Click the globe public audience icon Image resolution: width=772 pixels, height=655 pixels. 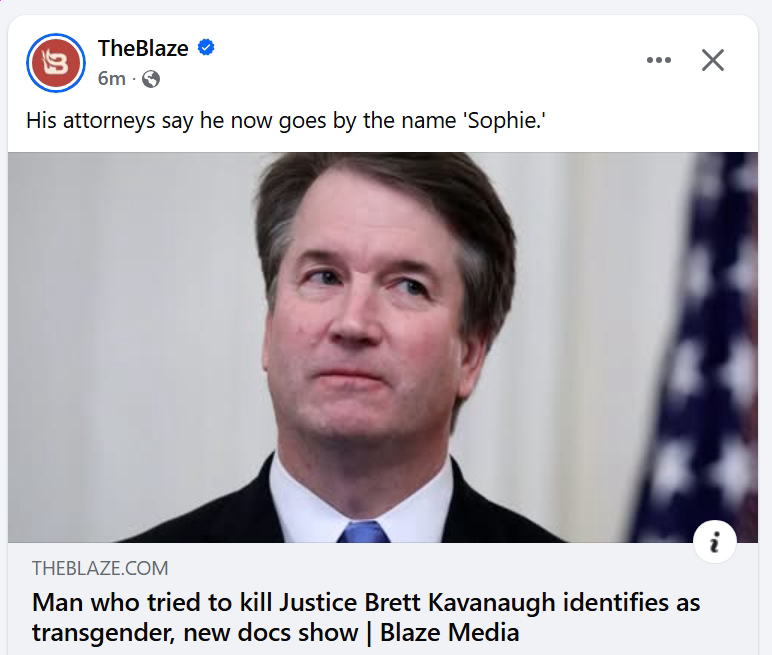pyautogui.click(x=151, y=78)
